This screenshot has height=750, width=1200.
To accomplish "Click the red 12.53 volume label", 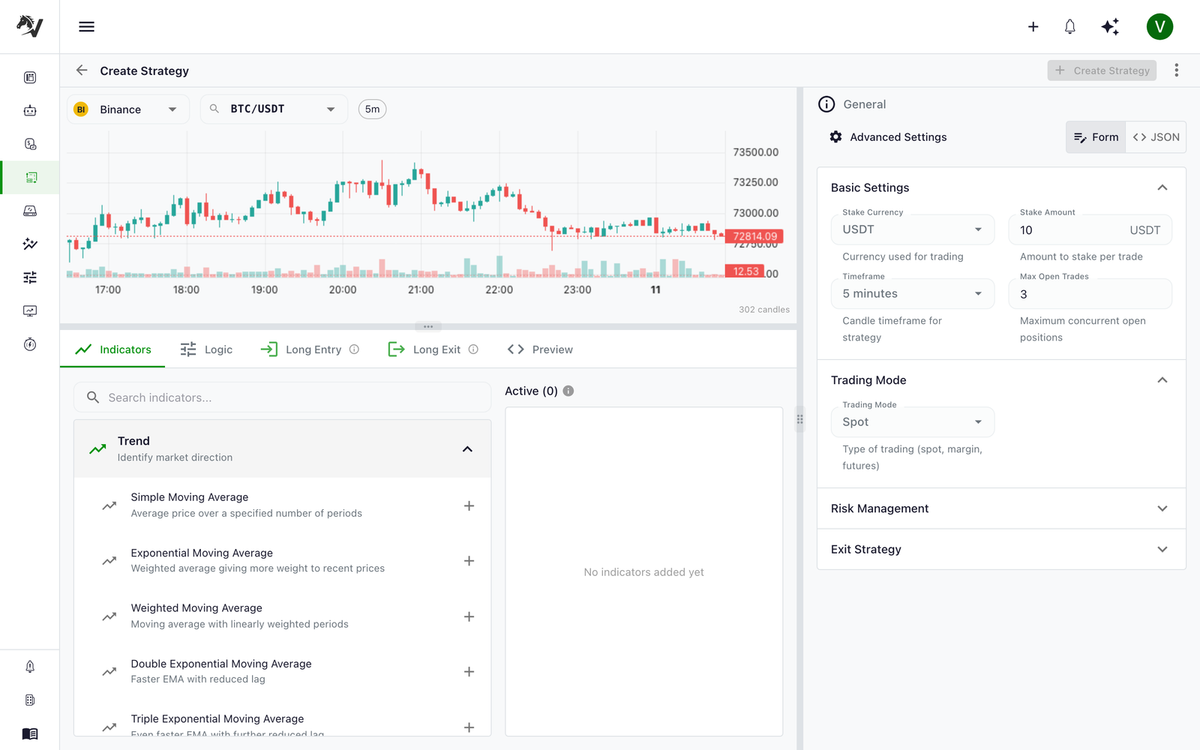I will (745, 271).
